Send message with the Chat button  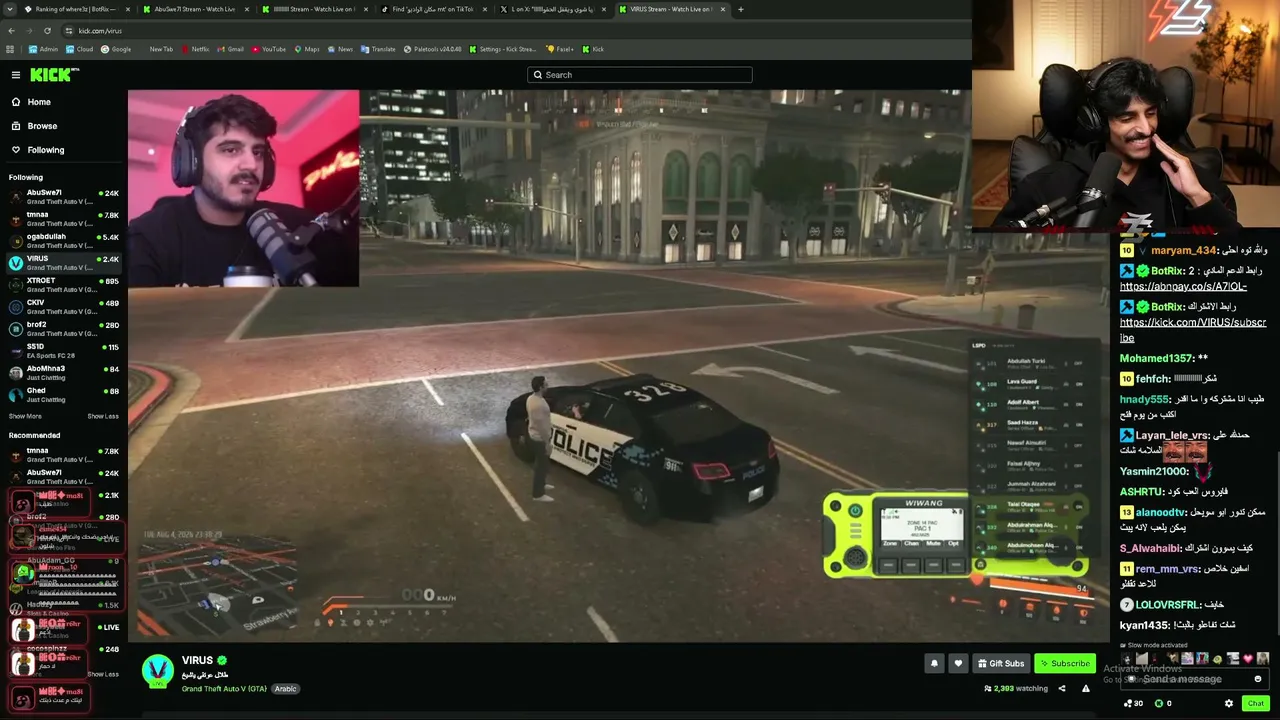point(1256,703)
